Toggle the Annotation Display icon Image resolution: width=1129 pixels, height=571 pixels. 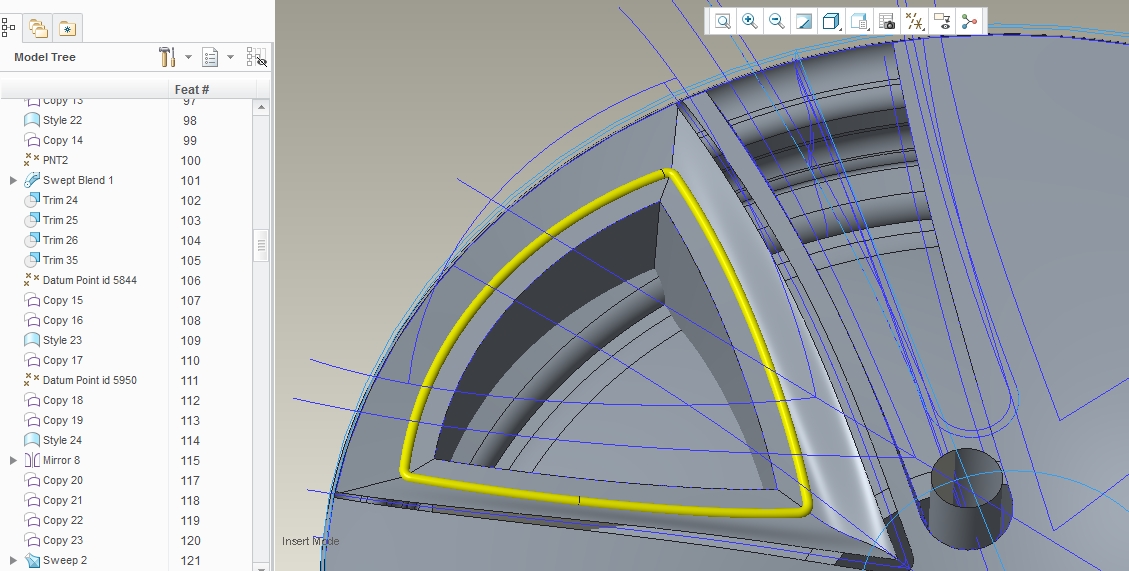tap(942, 22)
